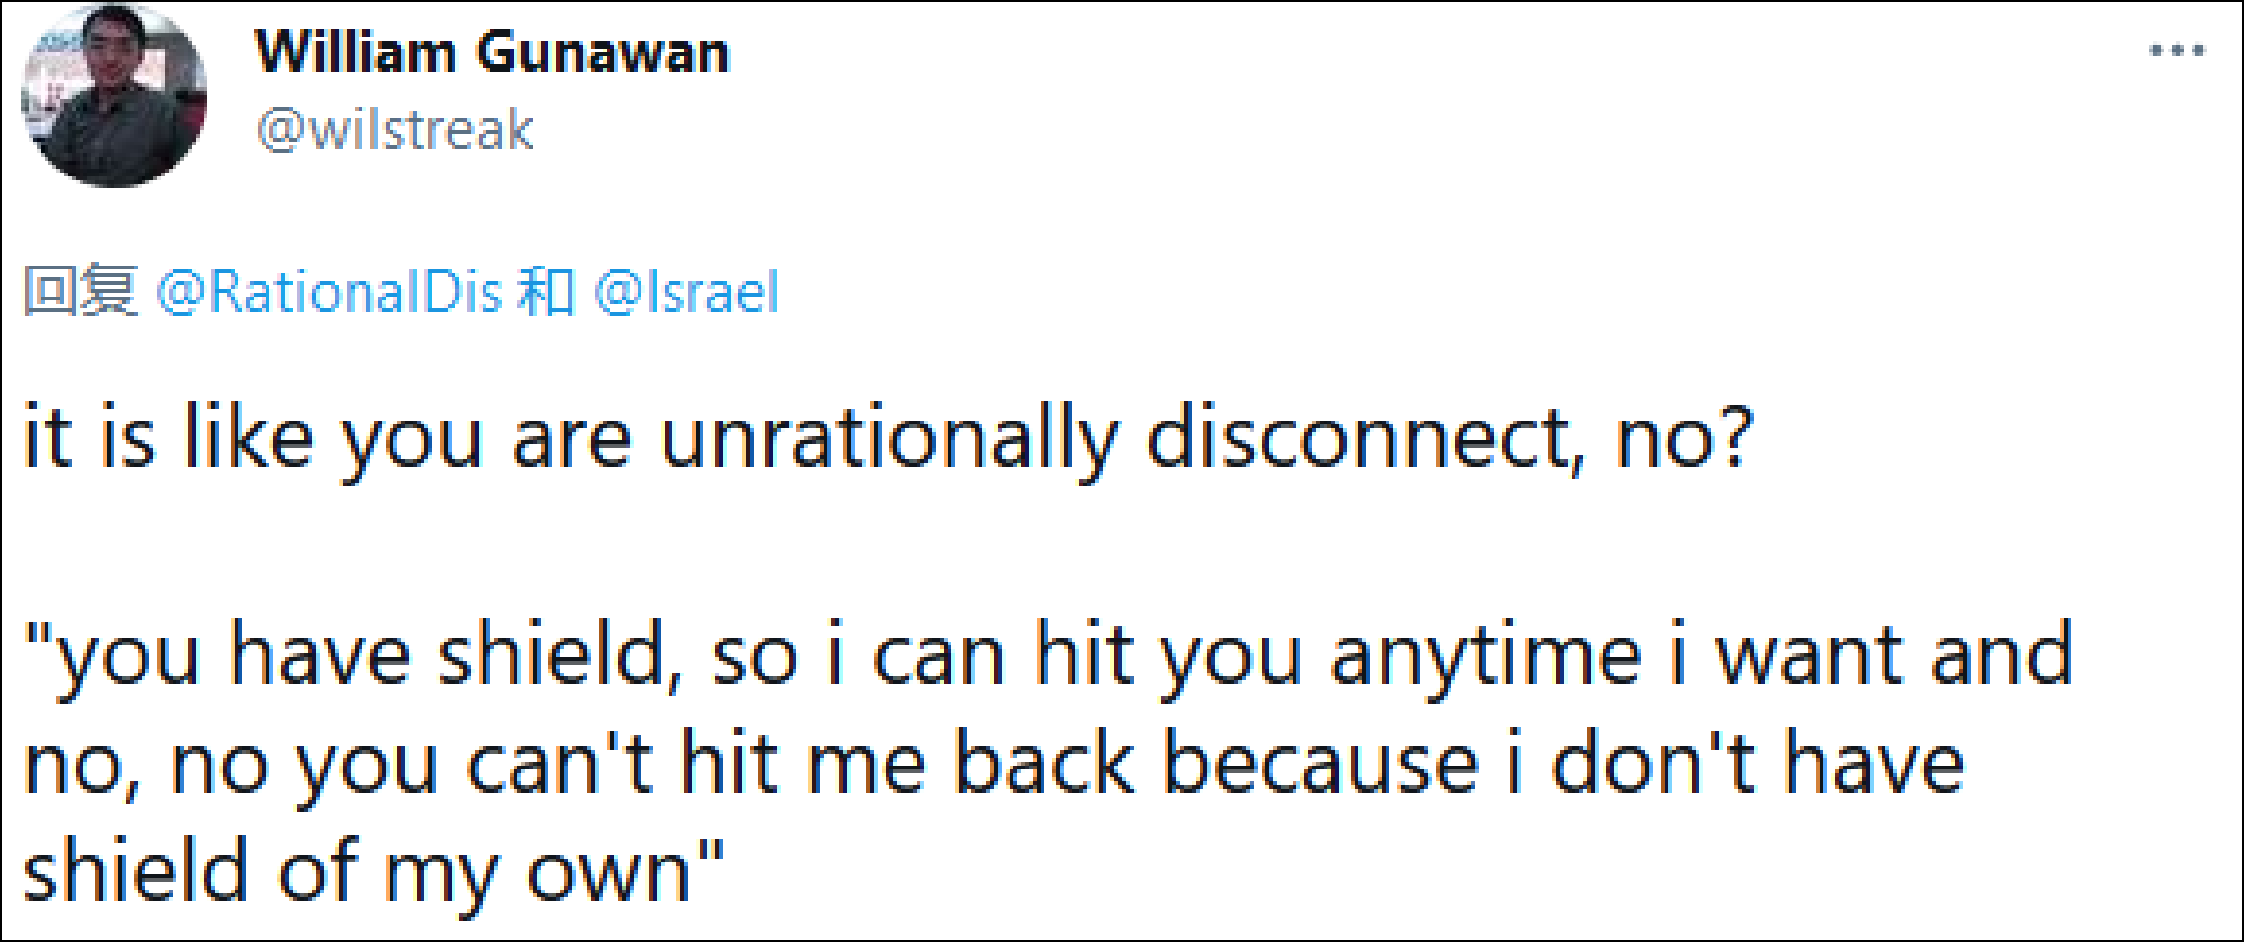
Task: Open the three-dot more options menu
Action: 2177,51
